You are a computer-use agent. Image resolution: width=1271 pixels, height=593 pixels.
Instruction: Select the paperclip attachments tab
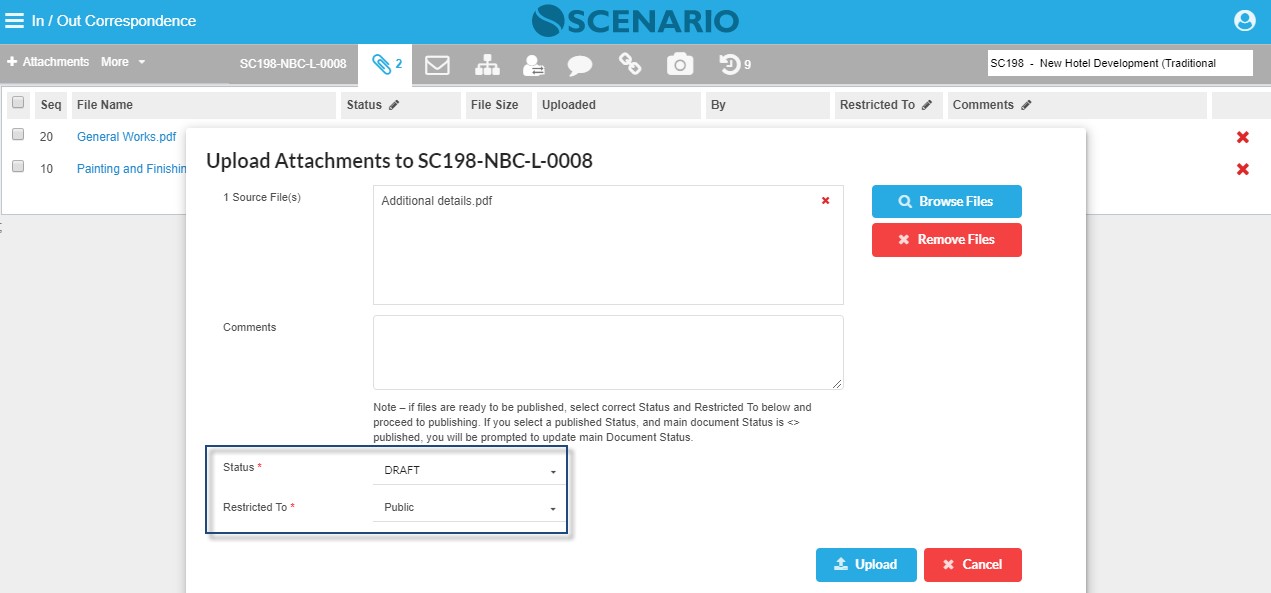tap(386, 65)
